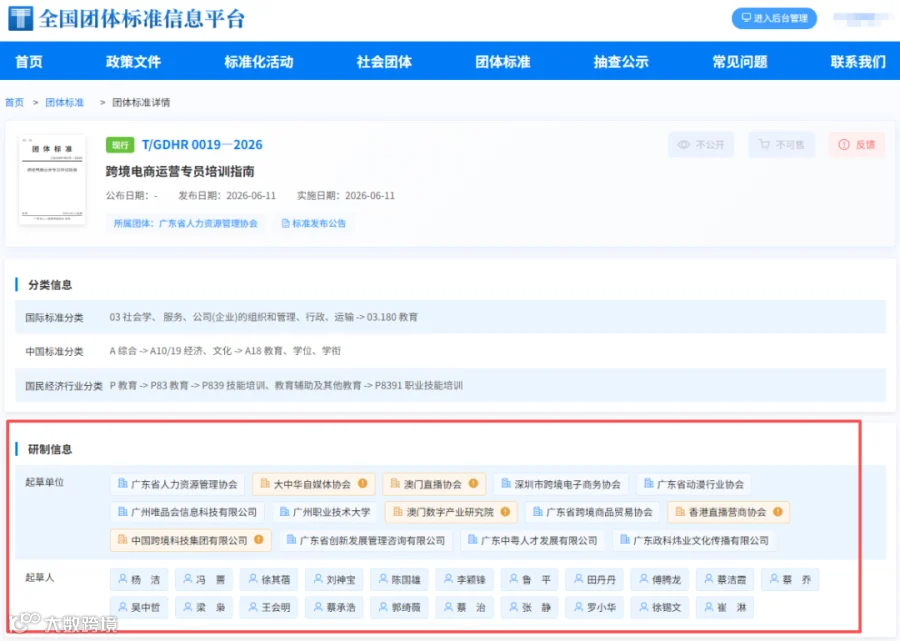900x641 pixels.
Task: Click person icon beside 田丹丹
Action: [x=579, y=579]
